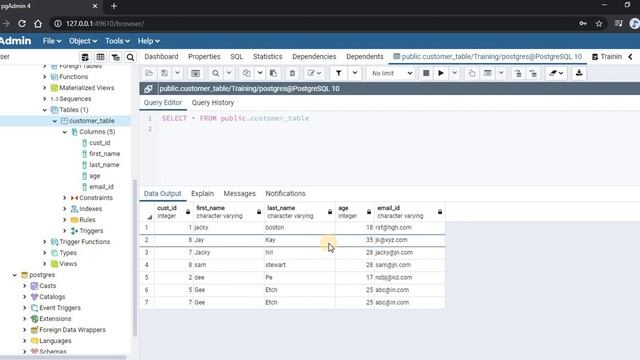The image size is (640, 360).
Task: Click the Download CSV icon
Action: click(579, 73)
